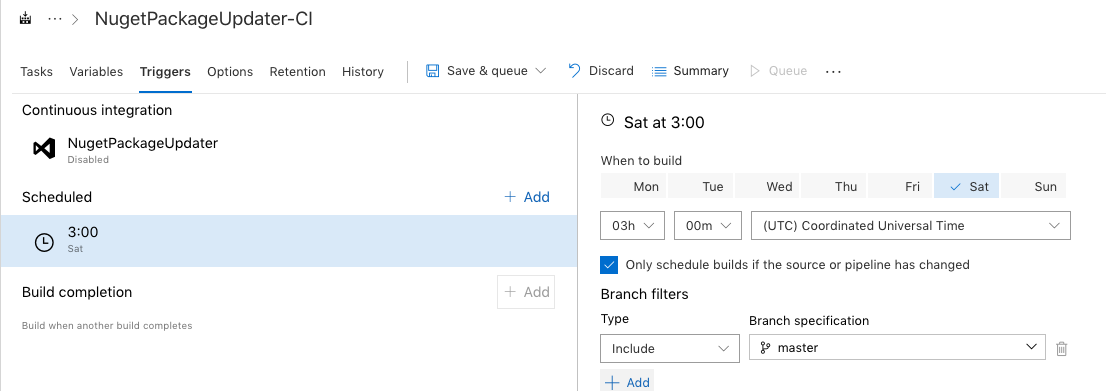Add a Build completion trigger
The width and height of the screenshot is (1106, 391).
point(526,292)
